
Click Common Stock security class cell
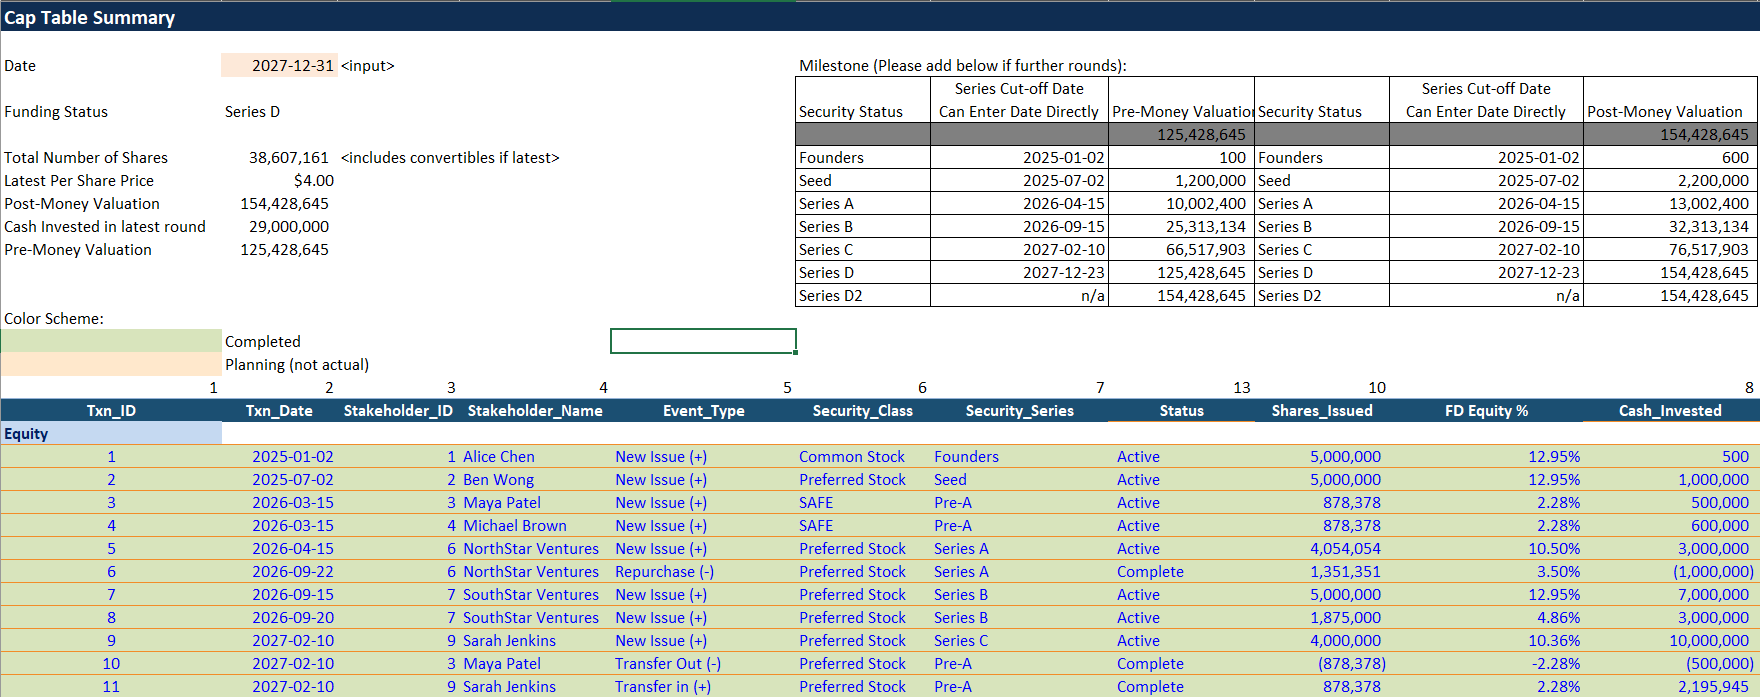pyautogui.click(x=862, y=457)
